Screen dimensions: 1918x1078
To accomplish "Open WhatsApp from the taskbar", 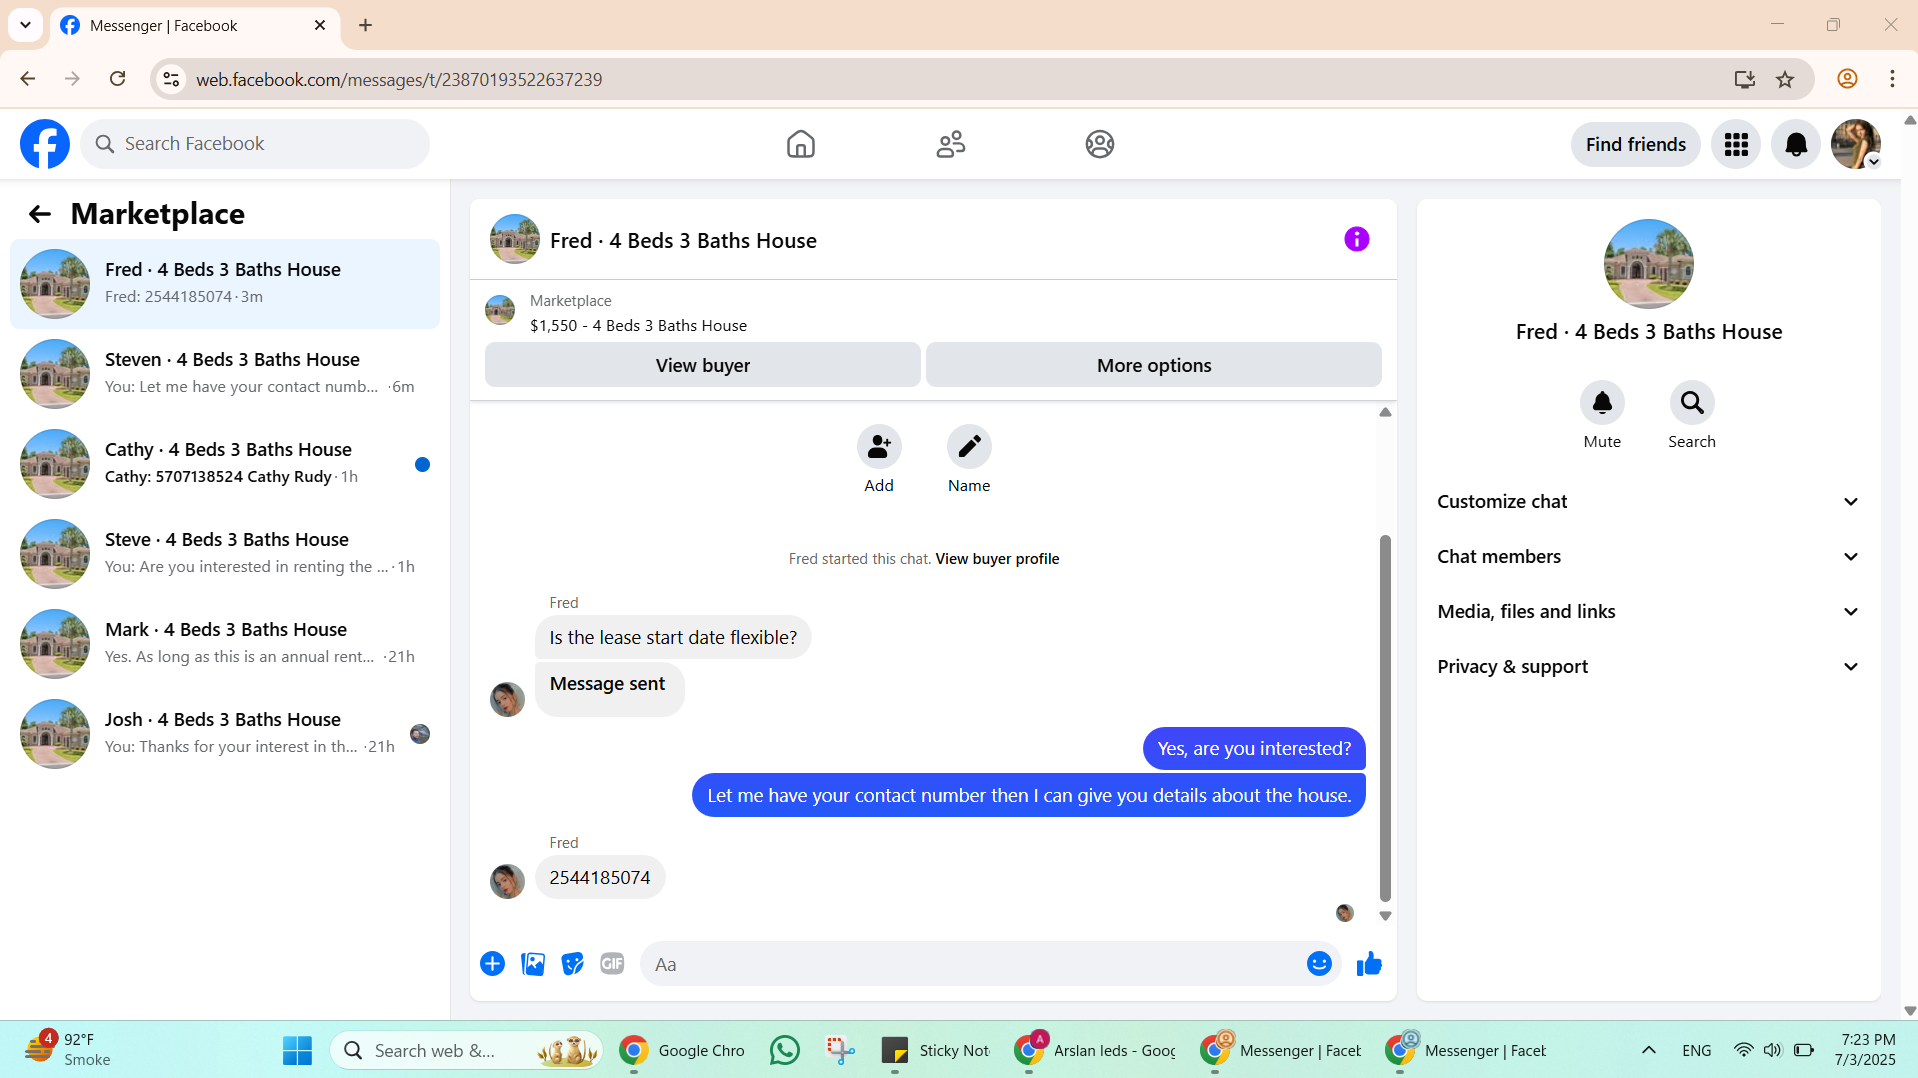I will pyautogui.click(x=785, y=1050).
